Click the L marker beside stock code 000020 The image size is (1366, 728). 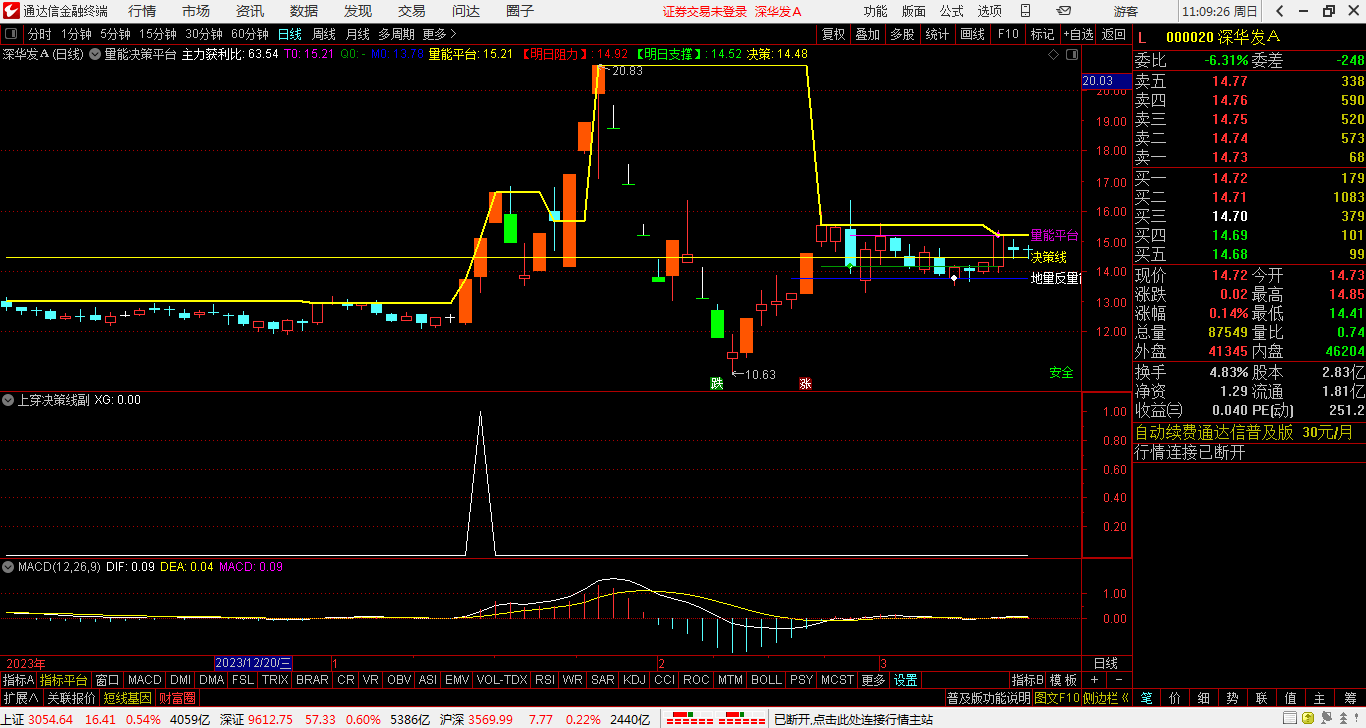[1142, 37]
